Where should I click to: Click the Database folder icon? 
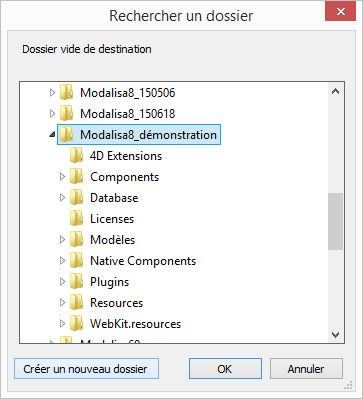(x=77, y=198)
